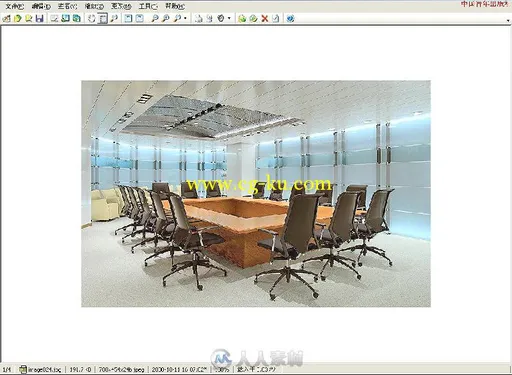Click the file type icon in the status bar

tap(23, 369)
